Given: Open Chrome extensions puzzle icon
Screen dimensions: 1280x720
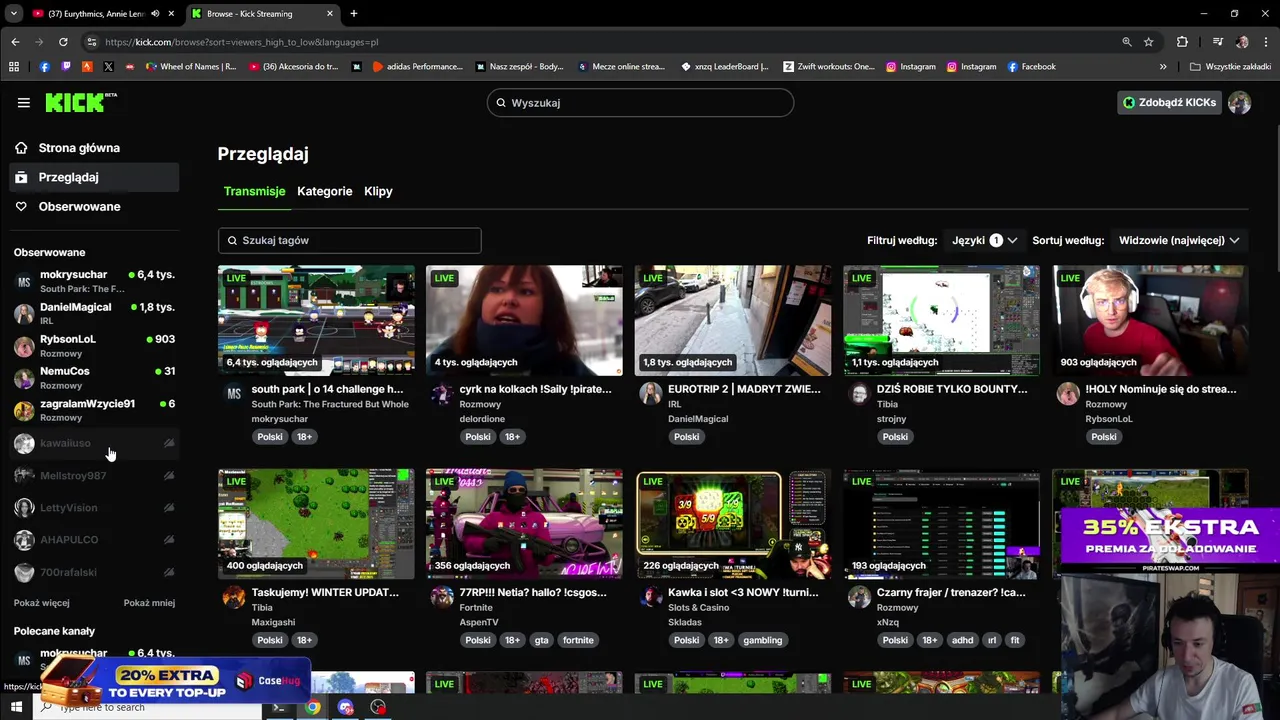Looking at the screenshot, I should (1182, 42).
